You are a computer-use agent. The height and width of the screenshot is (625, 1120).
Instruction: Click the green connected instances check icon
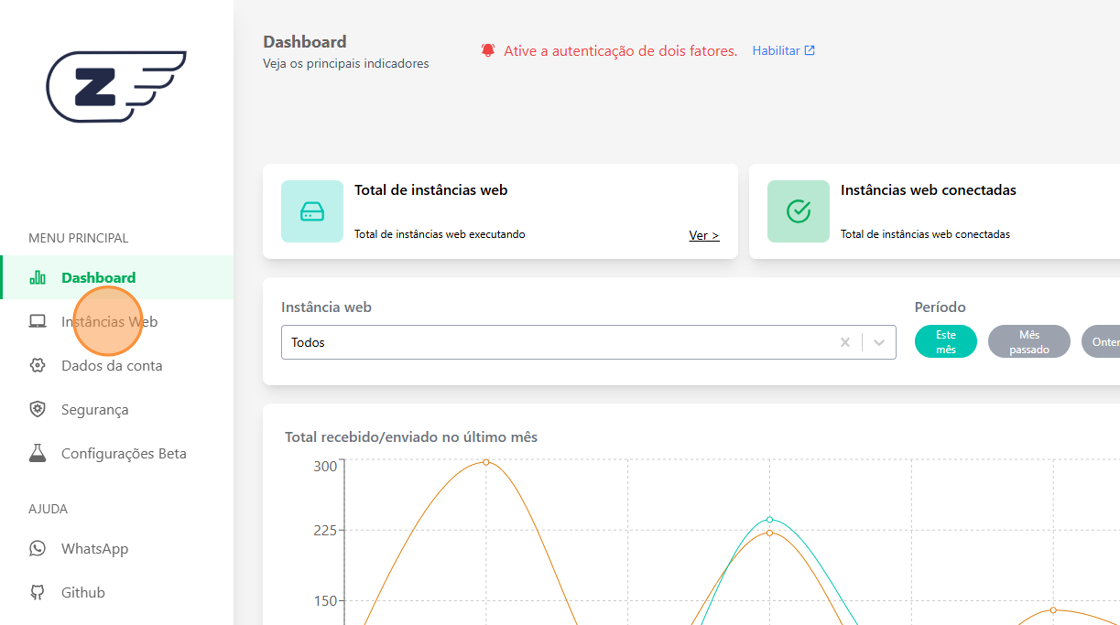tap(798, 211)
